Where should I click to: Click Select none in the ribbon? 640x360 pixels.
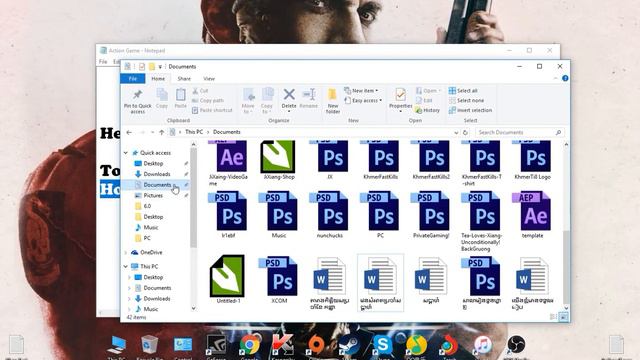[x=466, y=100]
